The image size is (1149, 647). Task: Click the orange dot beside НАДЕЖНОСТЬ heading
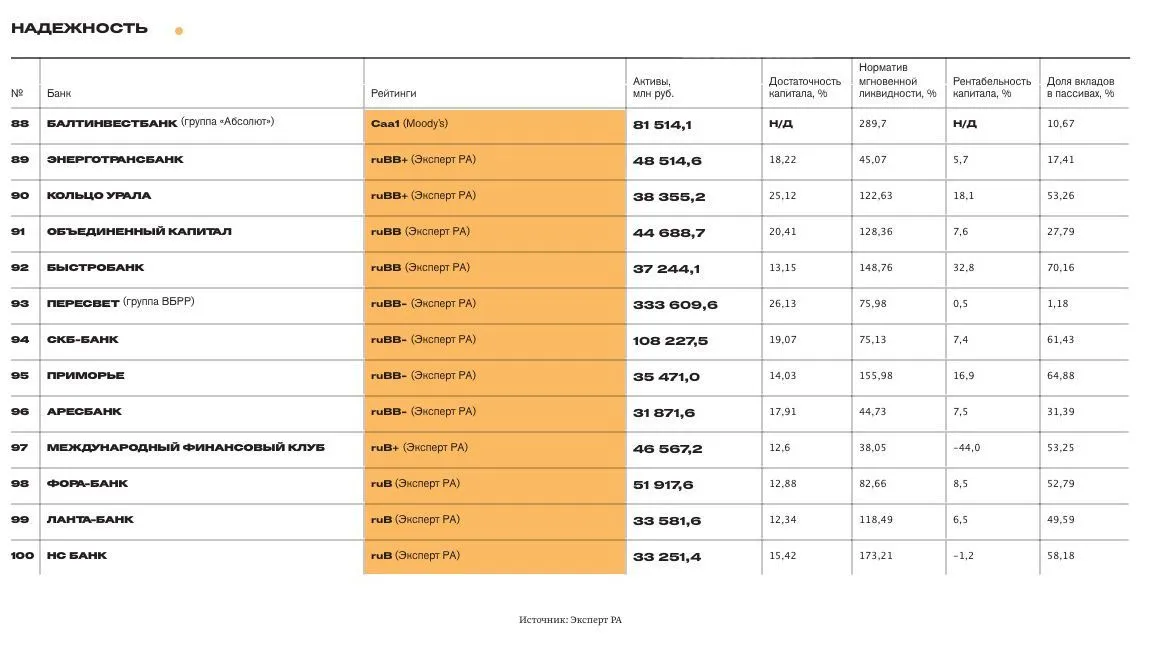coord(179,31)
